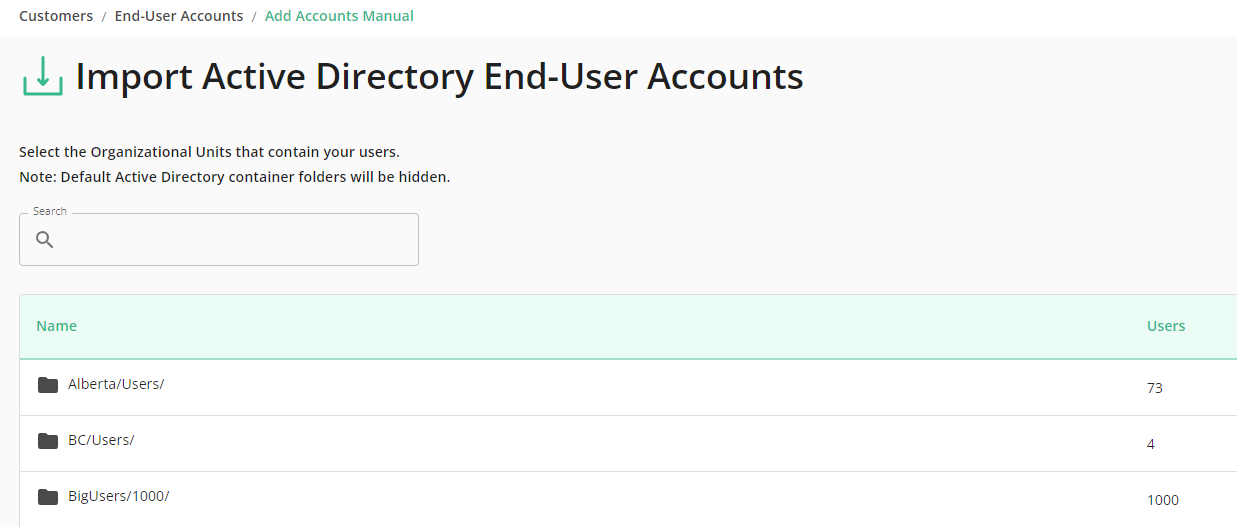Go to End-User Accounts breadcrumb
This screenshot has height=527, width=1237.
179,16
